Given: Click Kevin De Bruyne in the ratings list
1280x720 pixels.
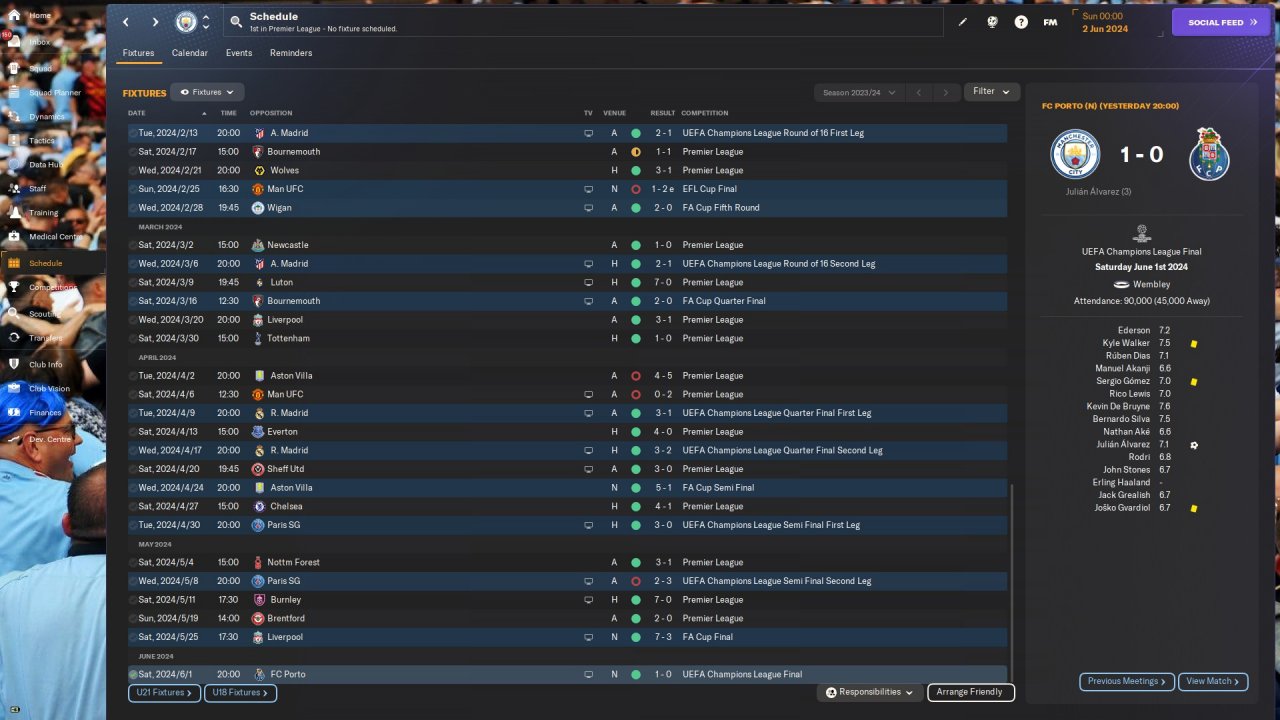Looking at the screenshot, I should point(1118,407).
